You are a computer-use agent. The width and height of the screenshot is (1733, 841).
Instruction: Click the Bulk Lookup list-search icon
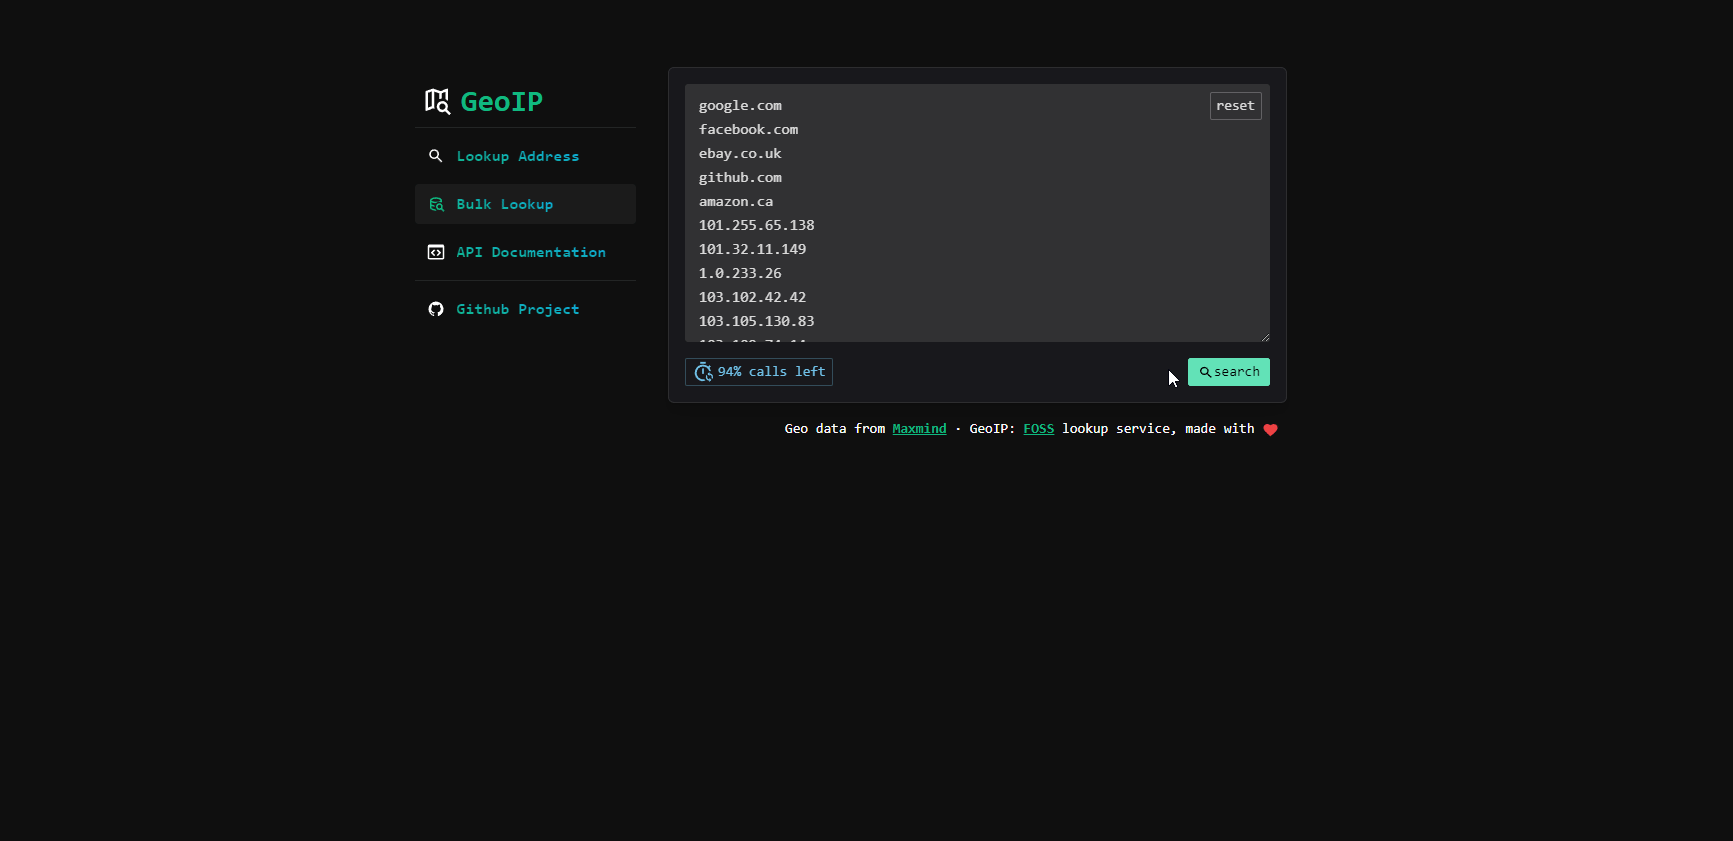point(436,204)
